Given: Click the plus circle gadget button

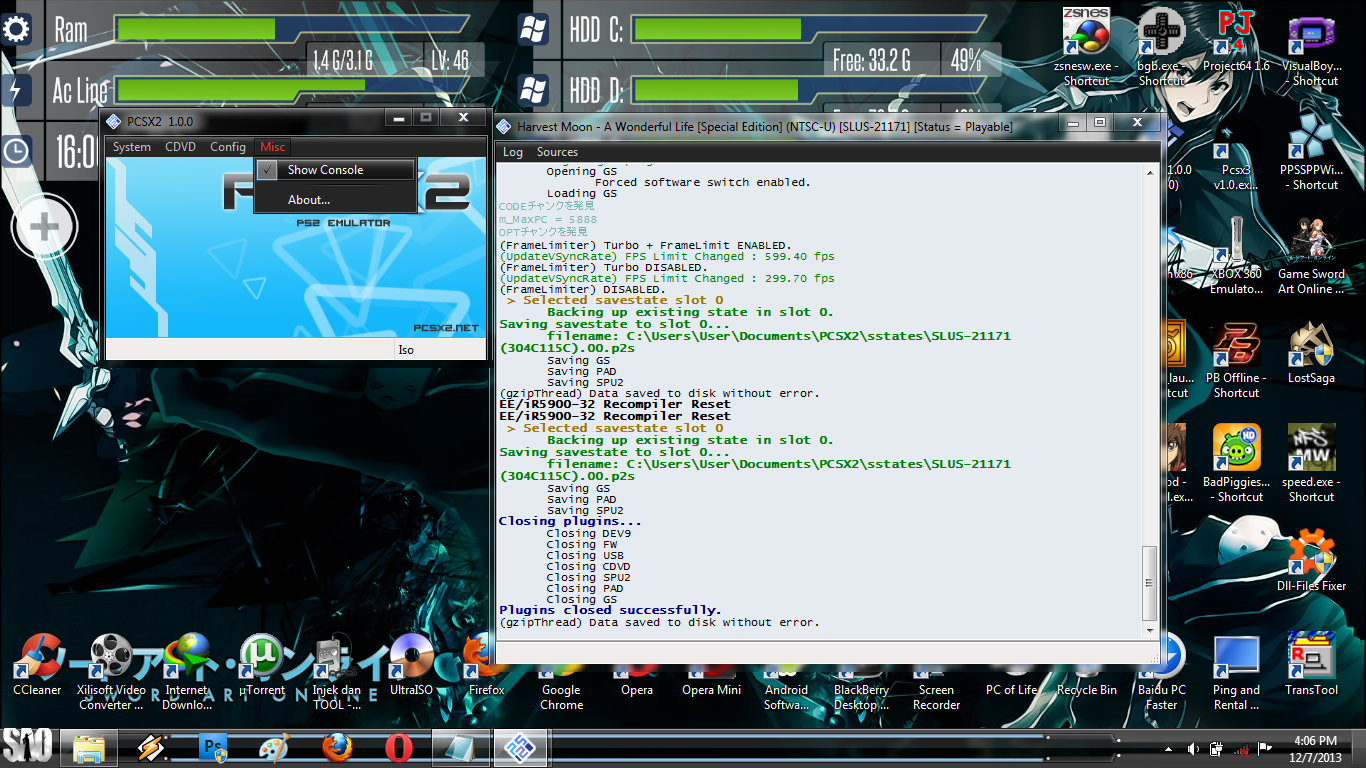Looking at the screenshot, I should 44,227.
